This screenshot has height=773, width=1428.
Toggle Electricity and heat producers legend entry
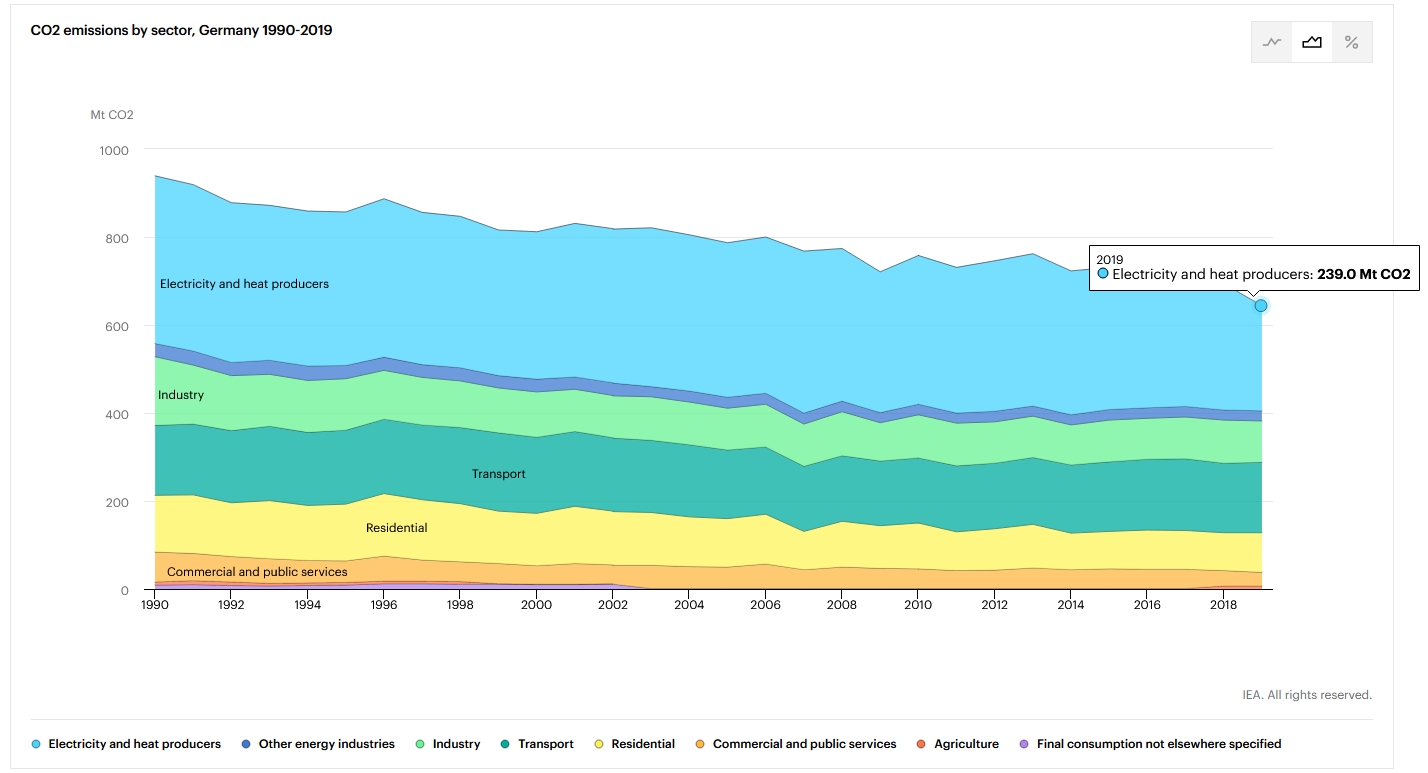126,744
